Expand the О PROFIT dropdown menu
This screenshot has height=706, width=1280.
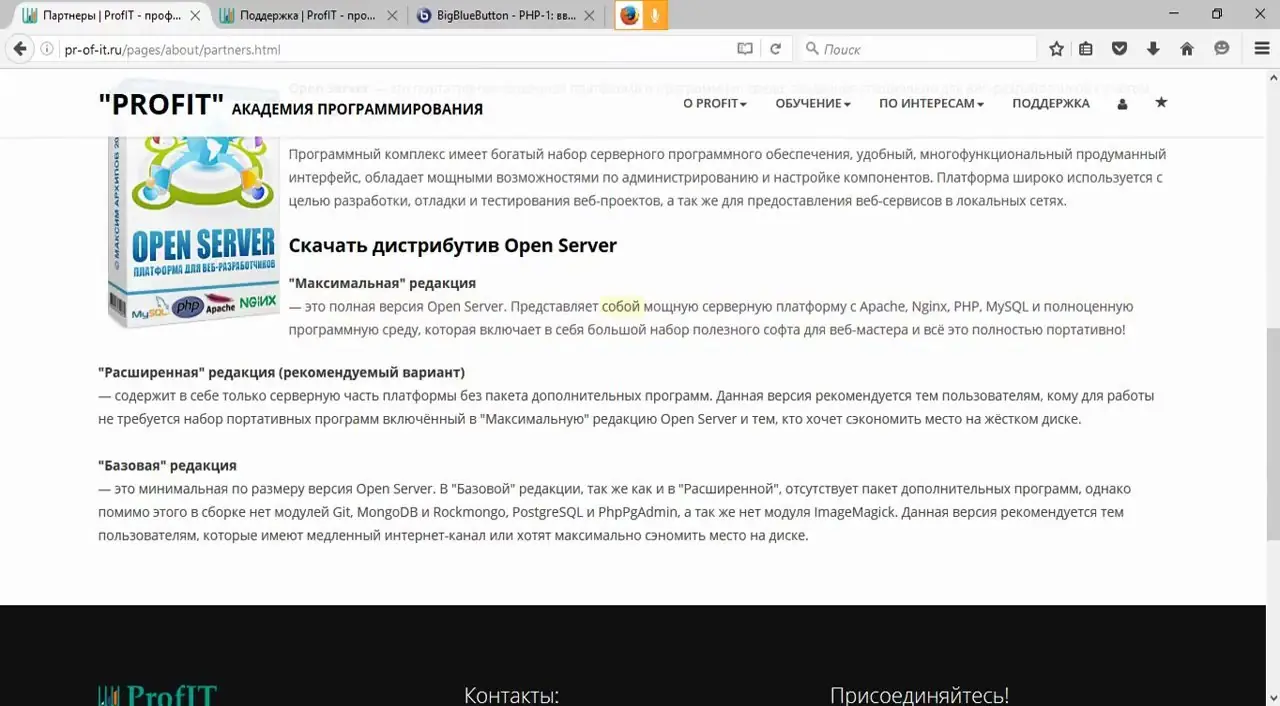(x=715, y=103)
